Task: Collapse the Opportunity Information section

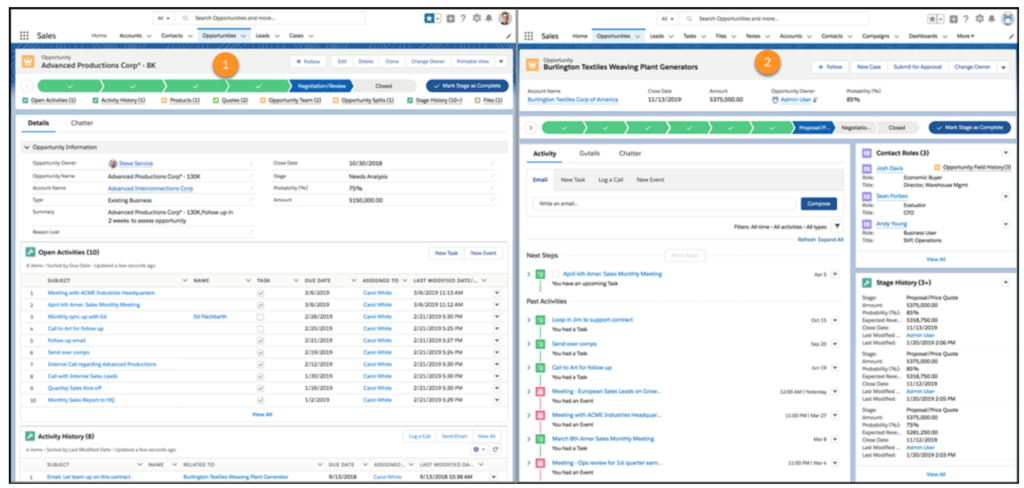Action: (26, 148)
